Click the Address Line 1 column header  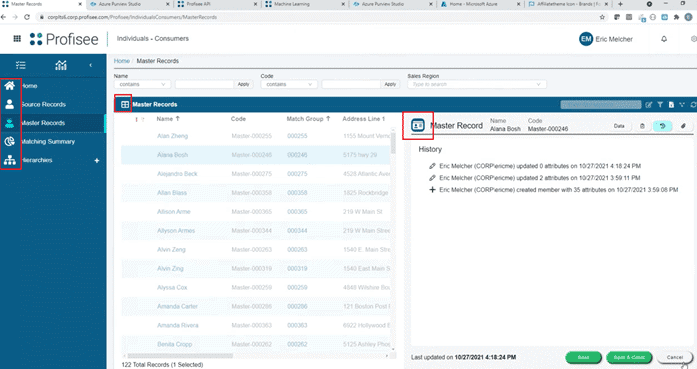[364, 119]
